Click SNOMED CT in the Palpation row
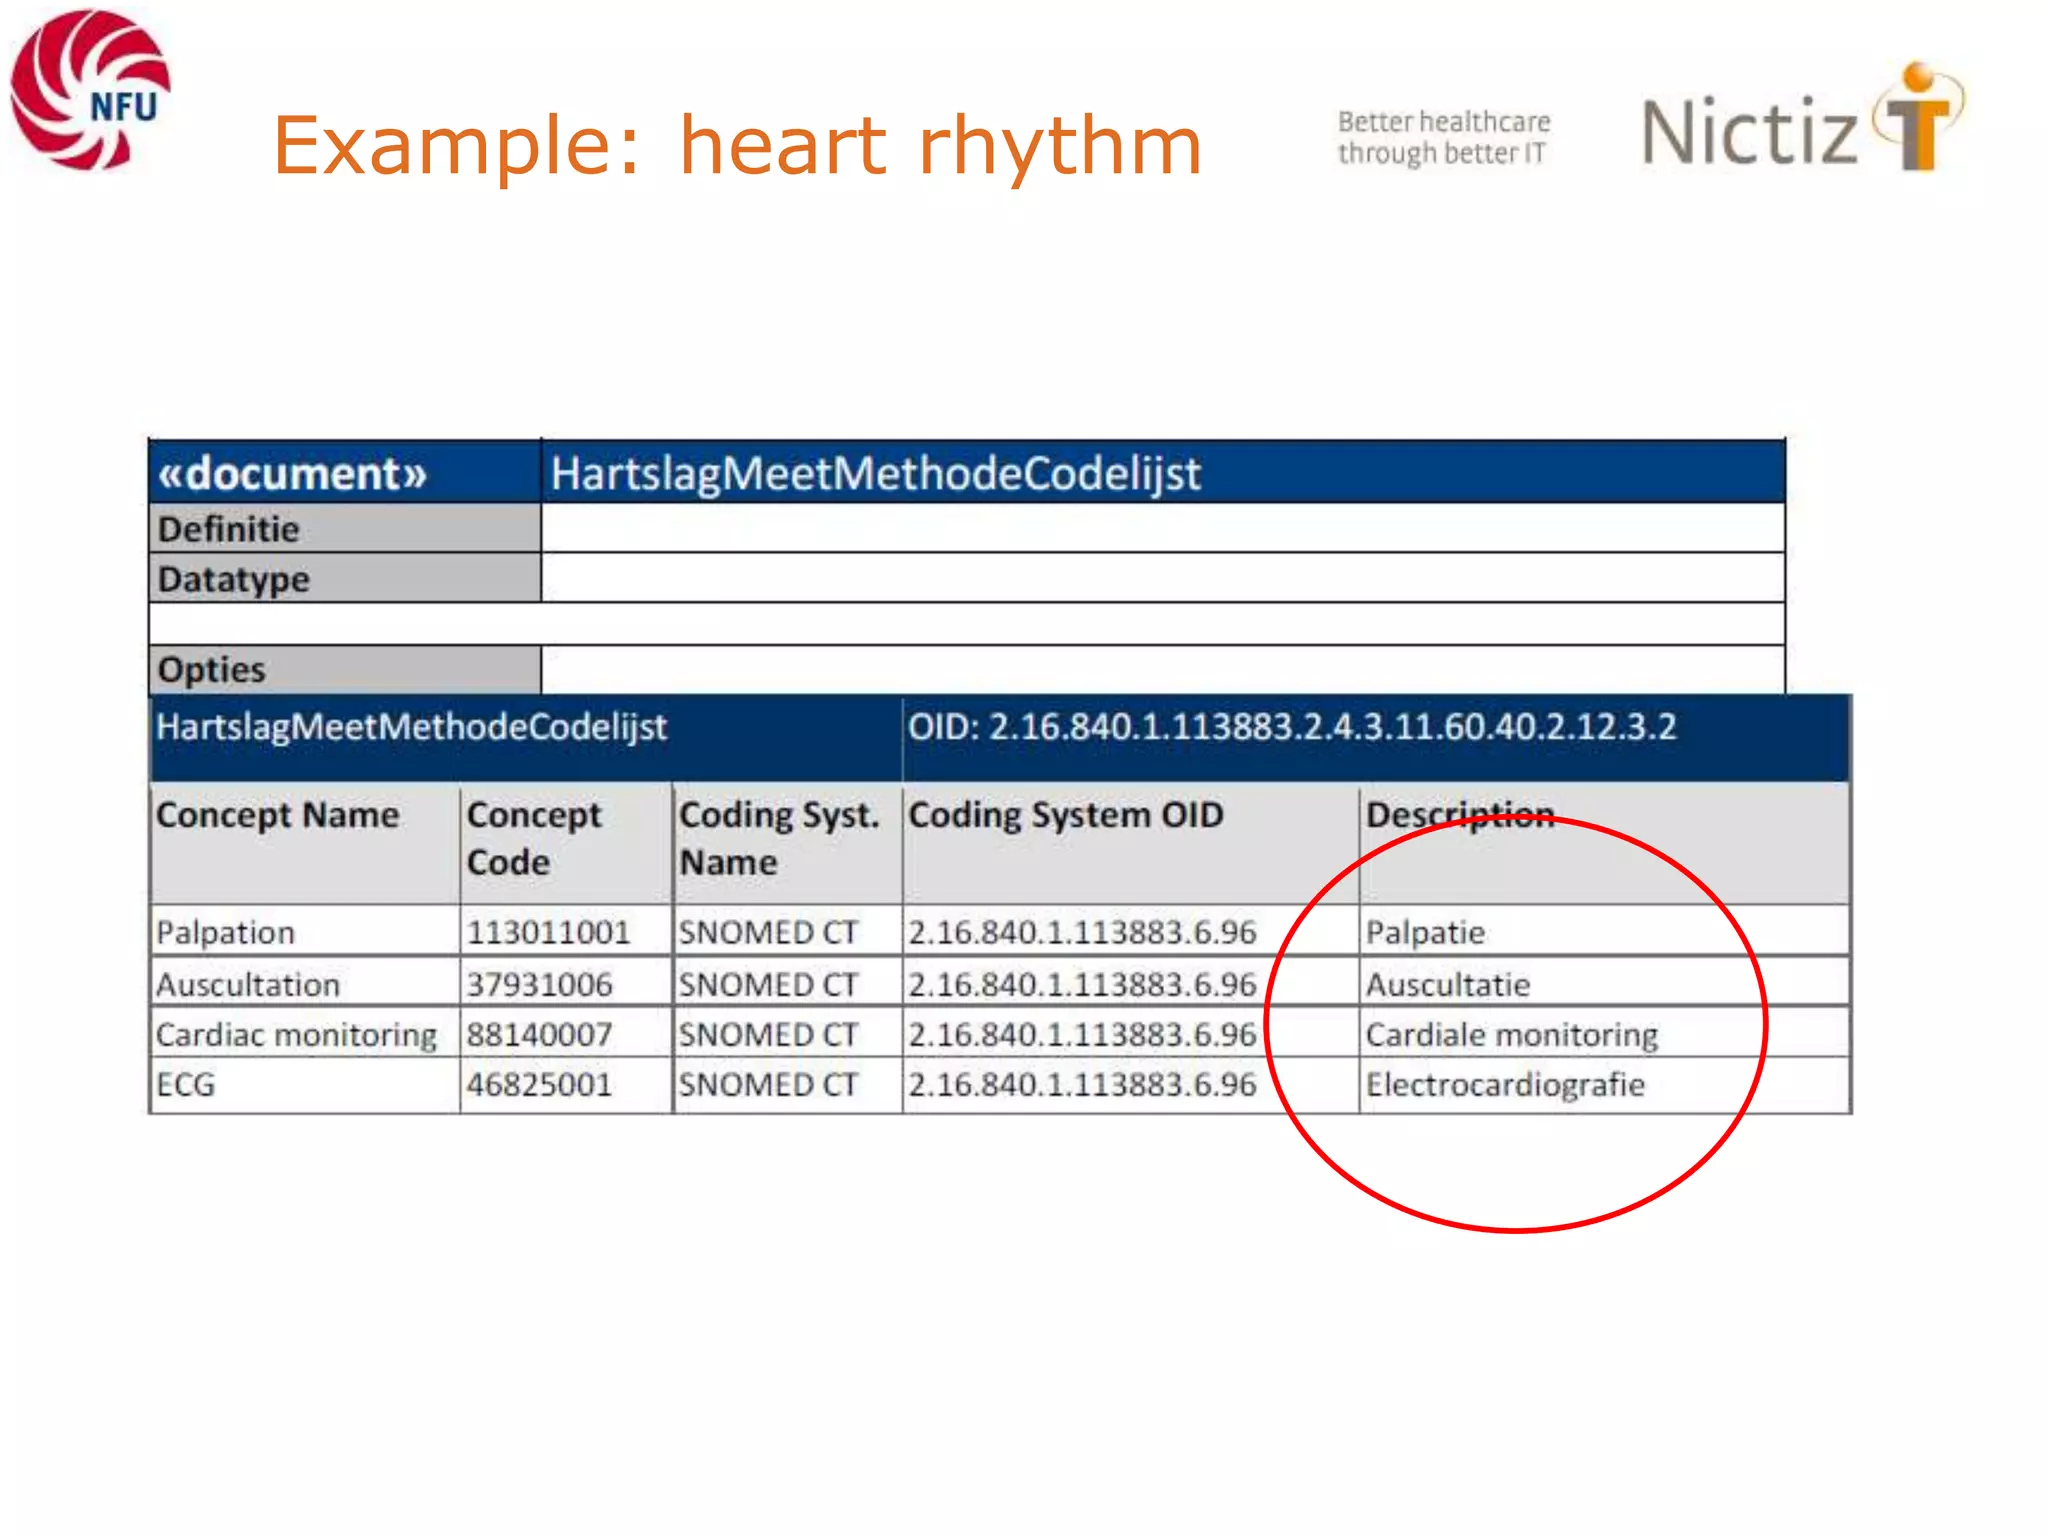This screenshot has height=1536, width=2048. (x=788, y=931)
